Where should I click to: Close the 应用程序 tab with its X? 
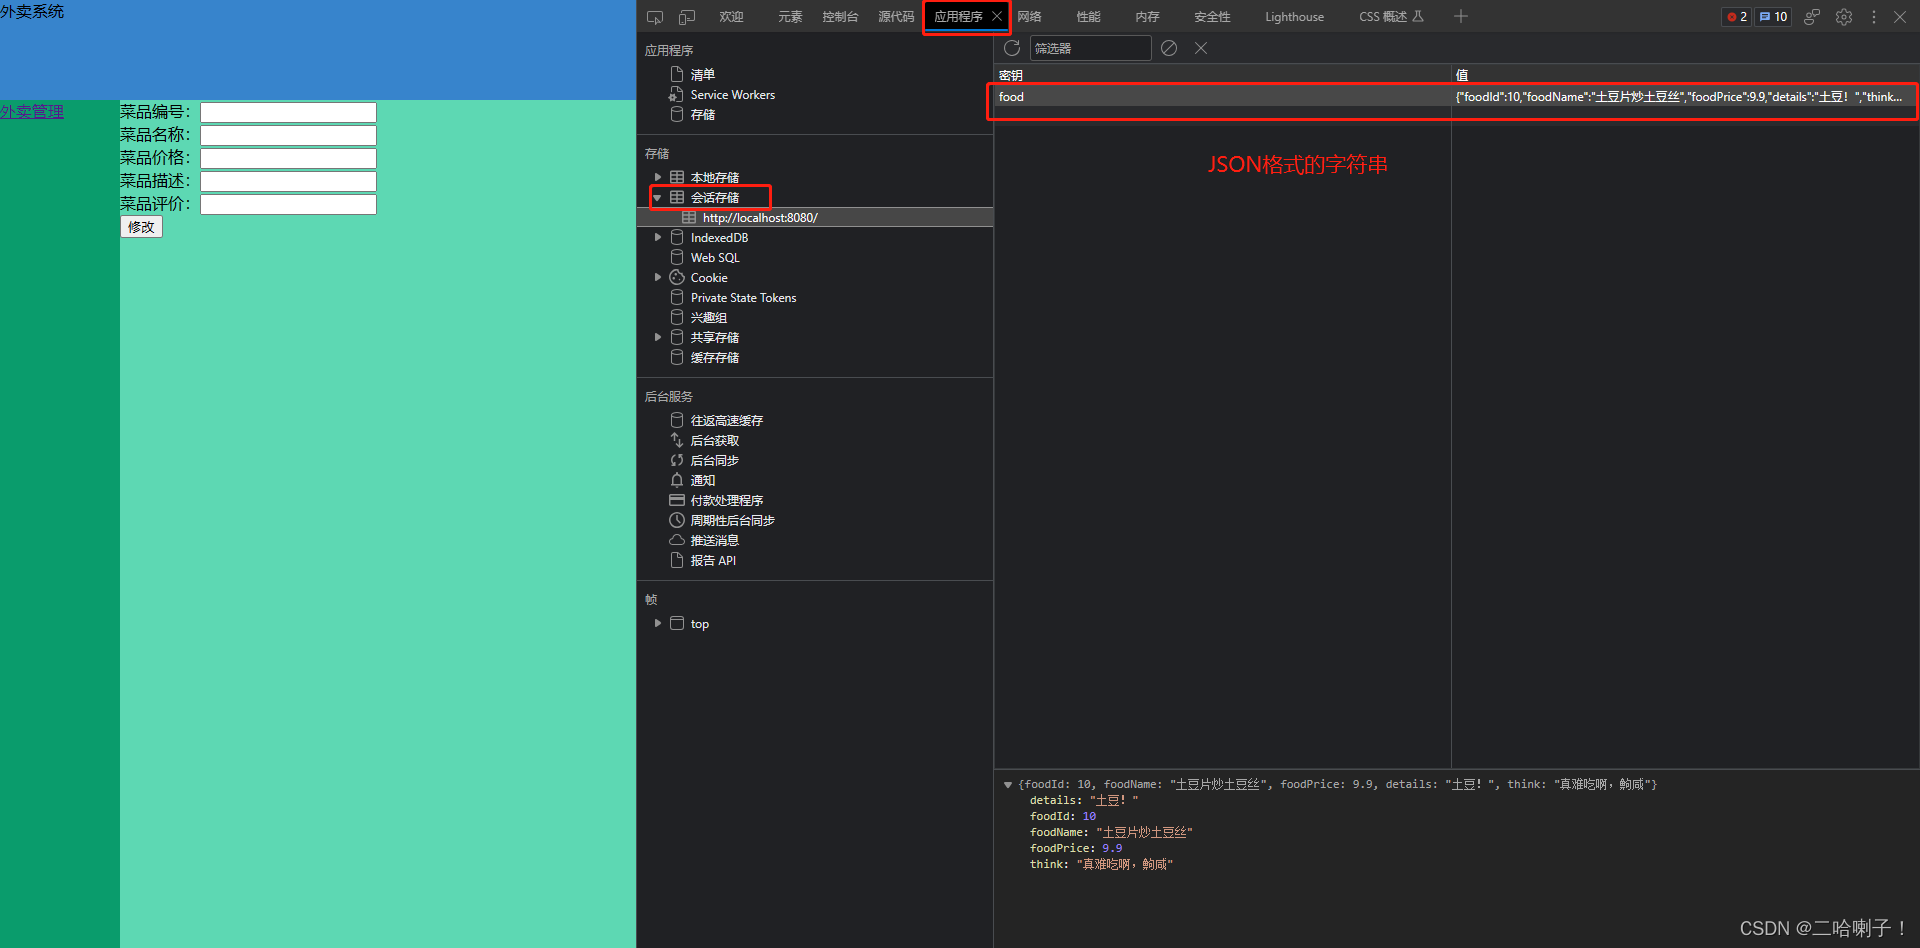click(x=997, y=16)
